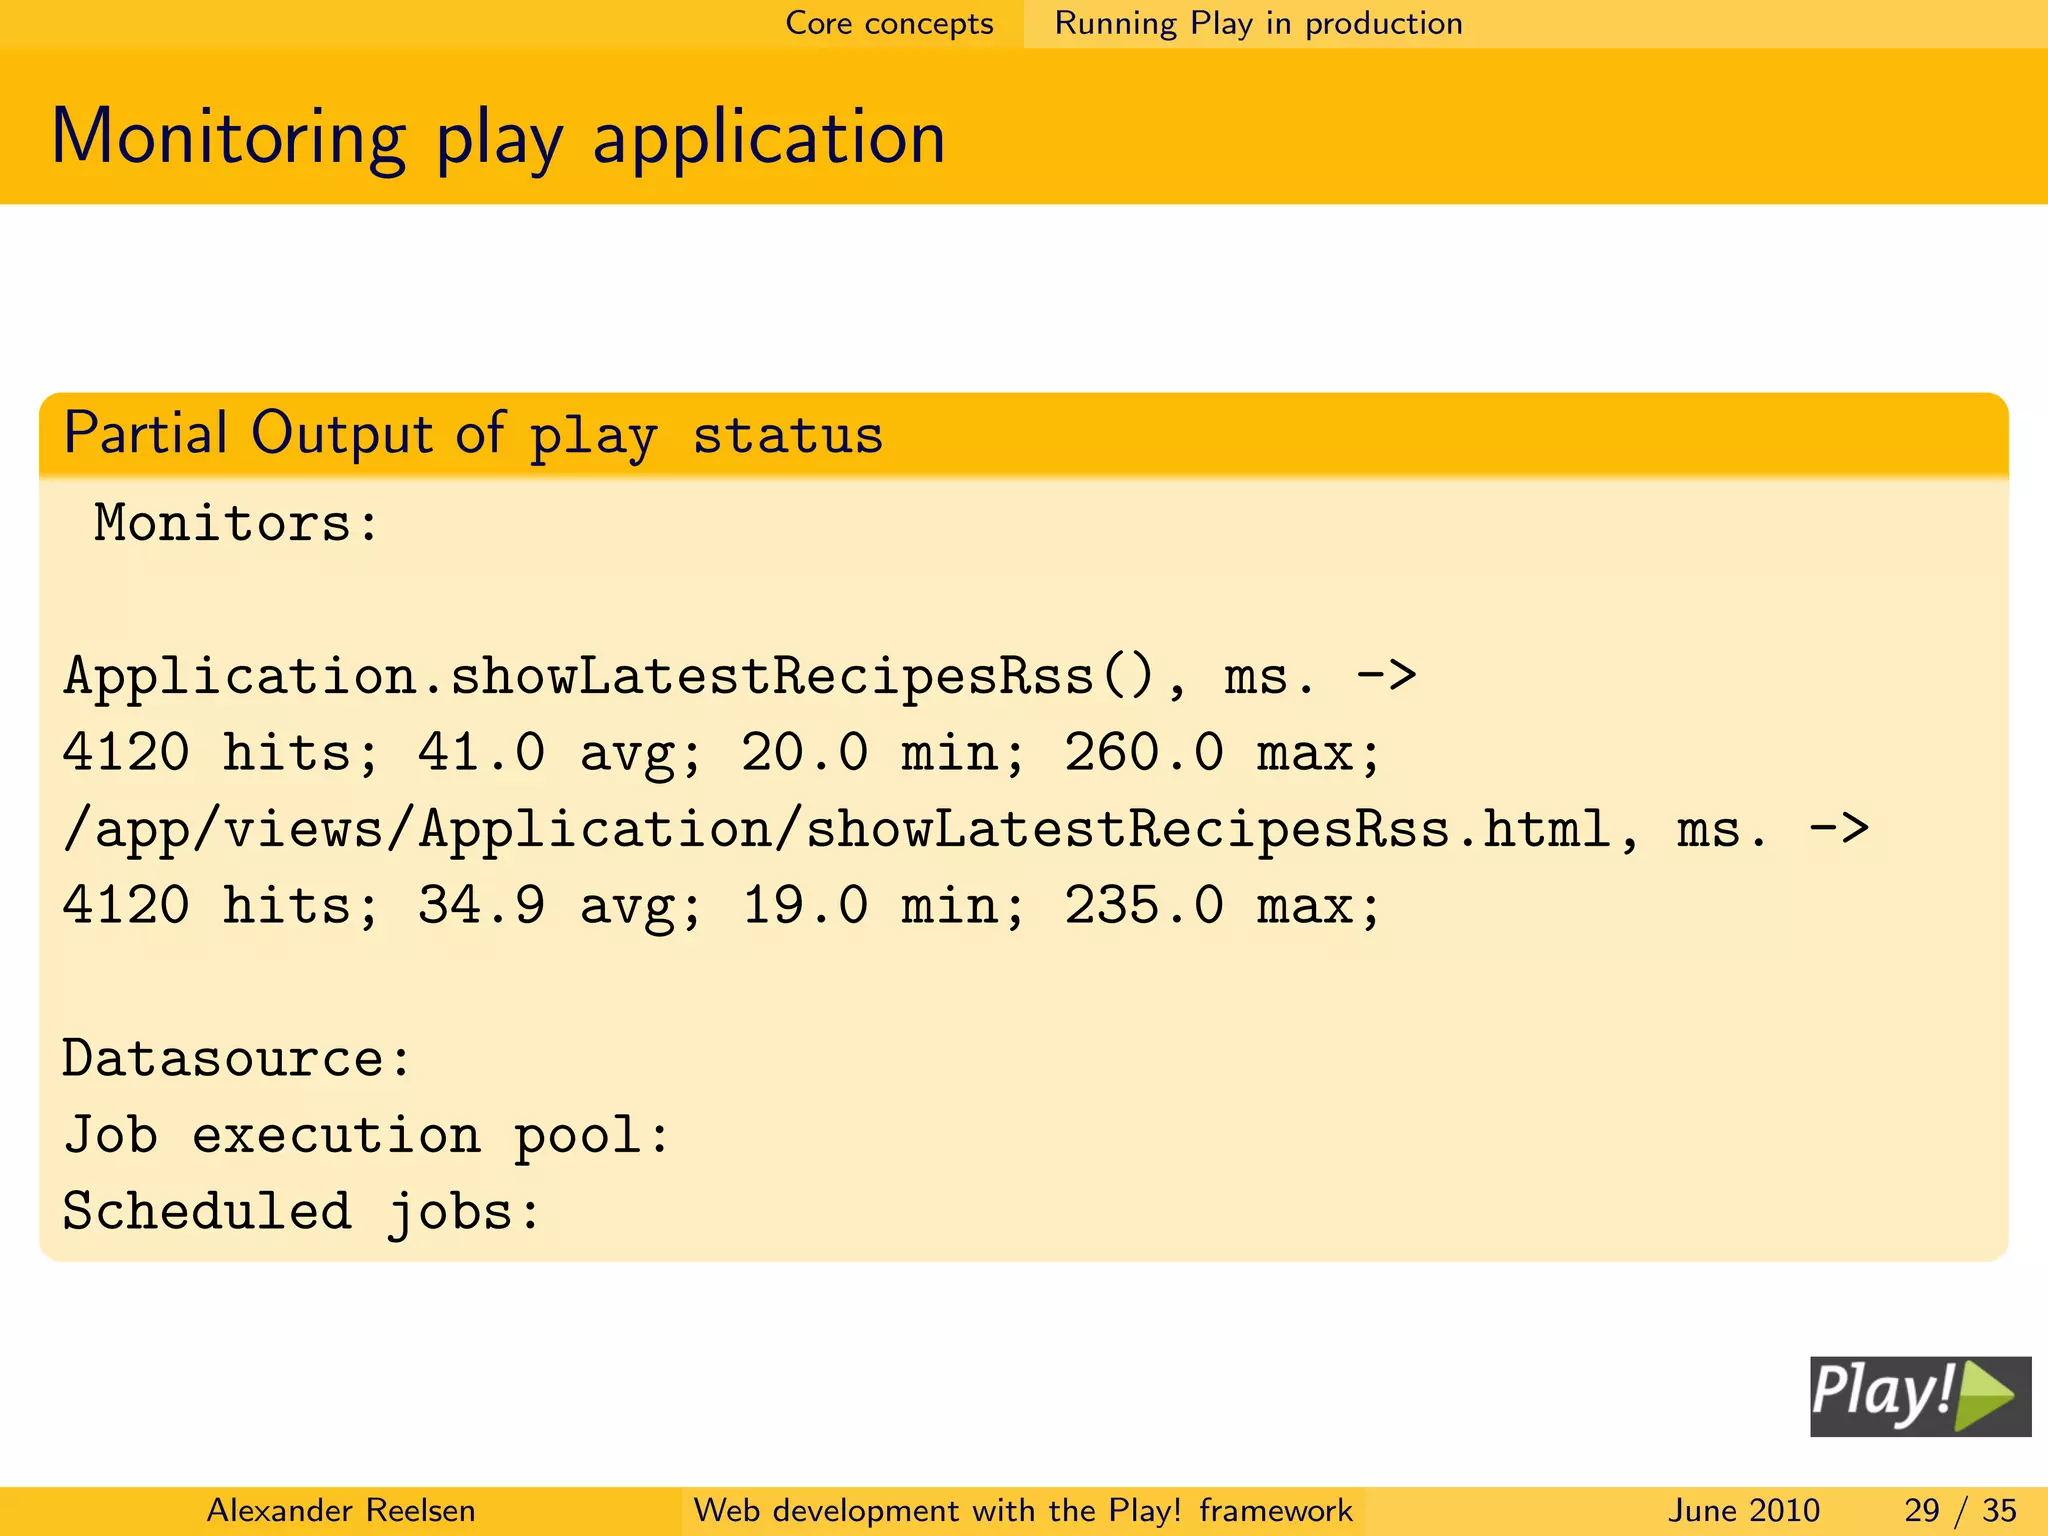Click the 29 / 35 page counter
Viewport: 2048px width, 1536px height.
[1959, 1510]
